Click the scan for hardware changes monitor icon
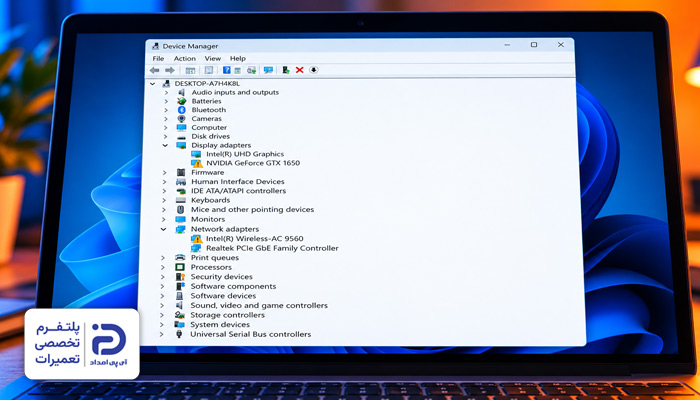700x400 pixels. point(268,70)
